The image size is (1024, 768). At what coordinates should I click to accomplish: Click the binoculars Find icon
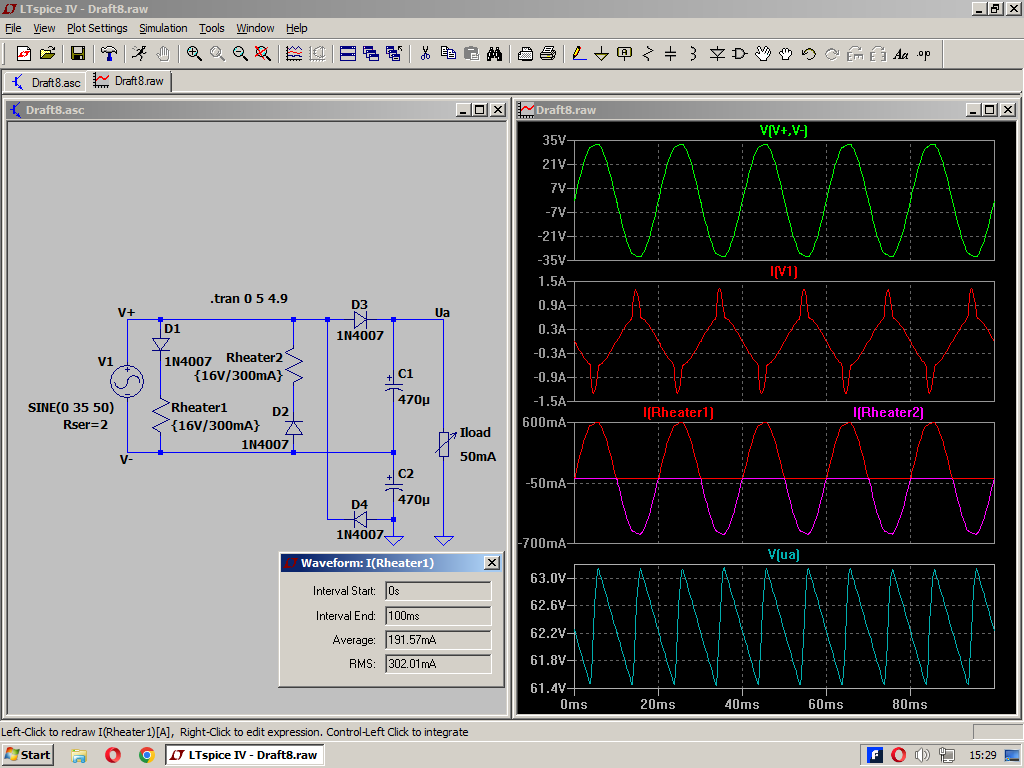tap(494, 54)
